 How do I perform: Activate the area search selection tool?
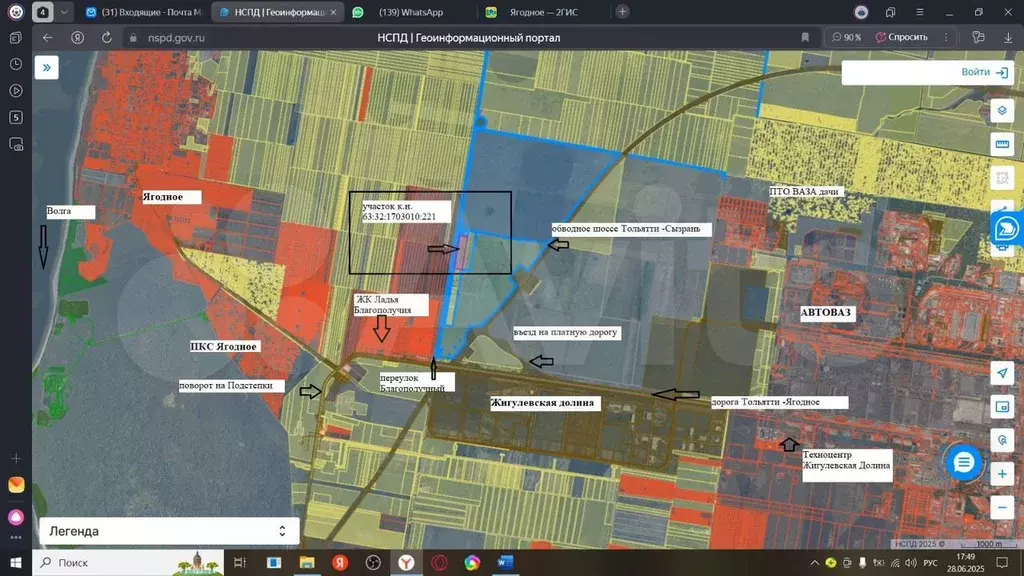coord(1002,178)
